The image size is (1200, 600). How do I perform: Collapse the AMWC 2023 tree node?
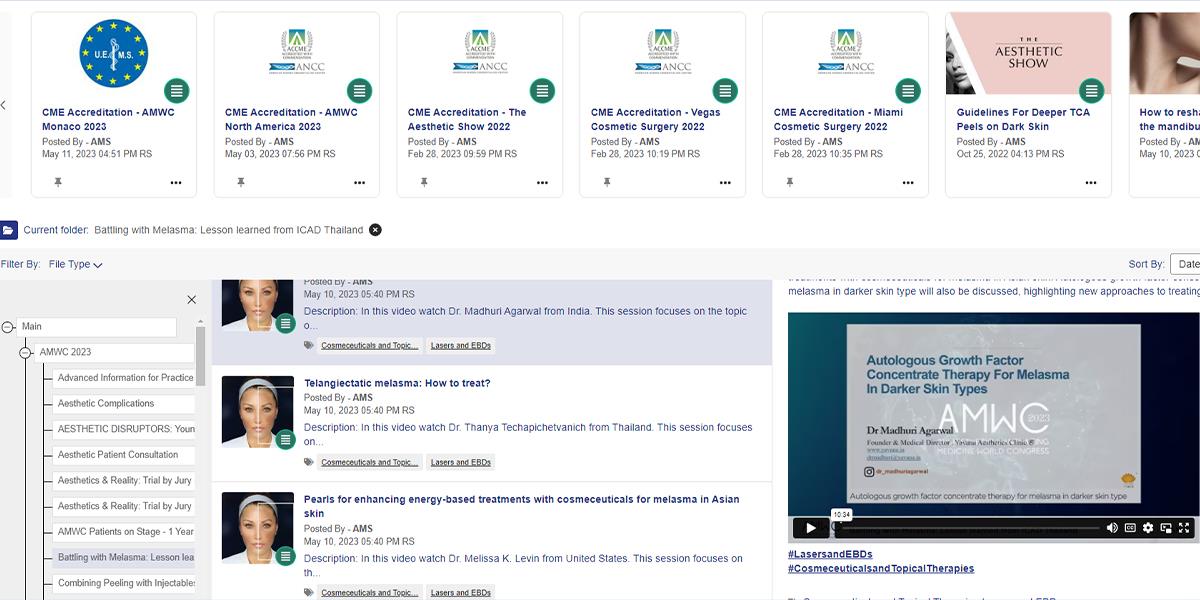[x=26, y=353]
